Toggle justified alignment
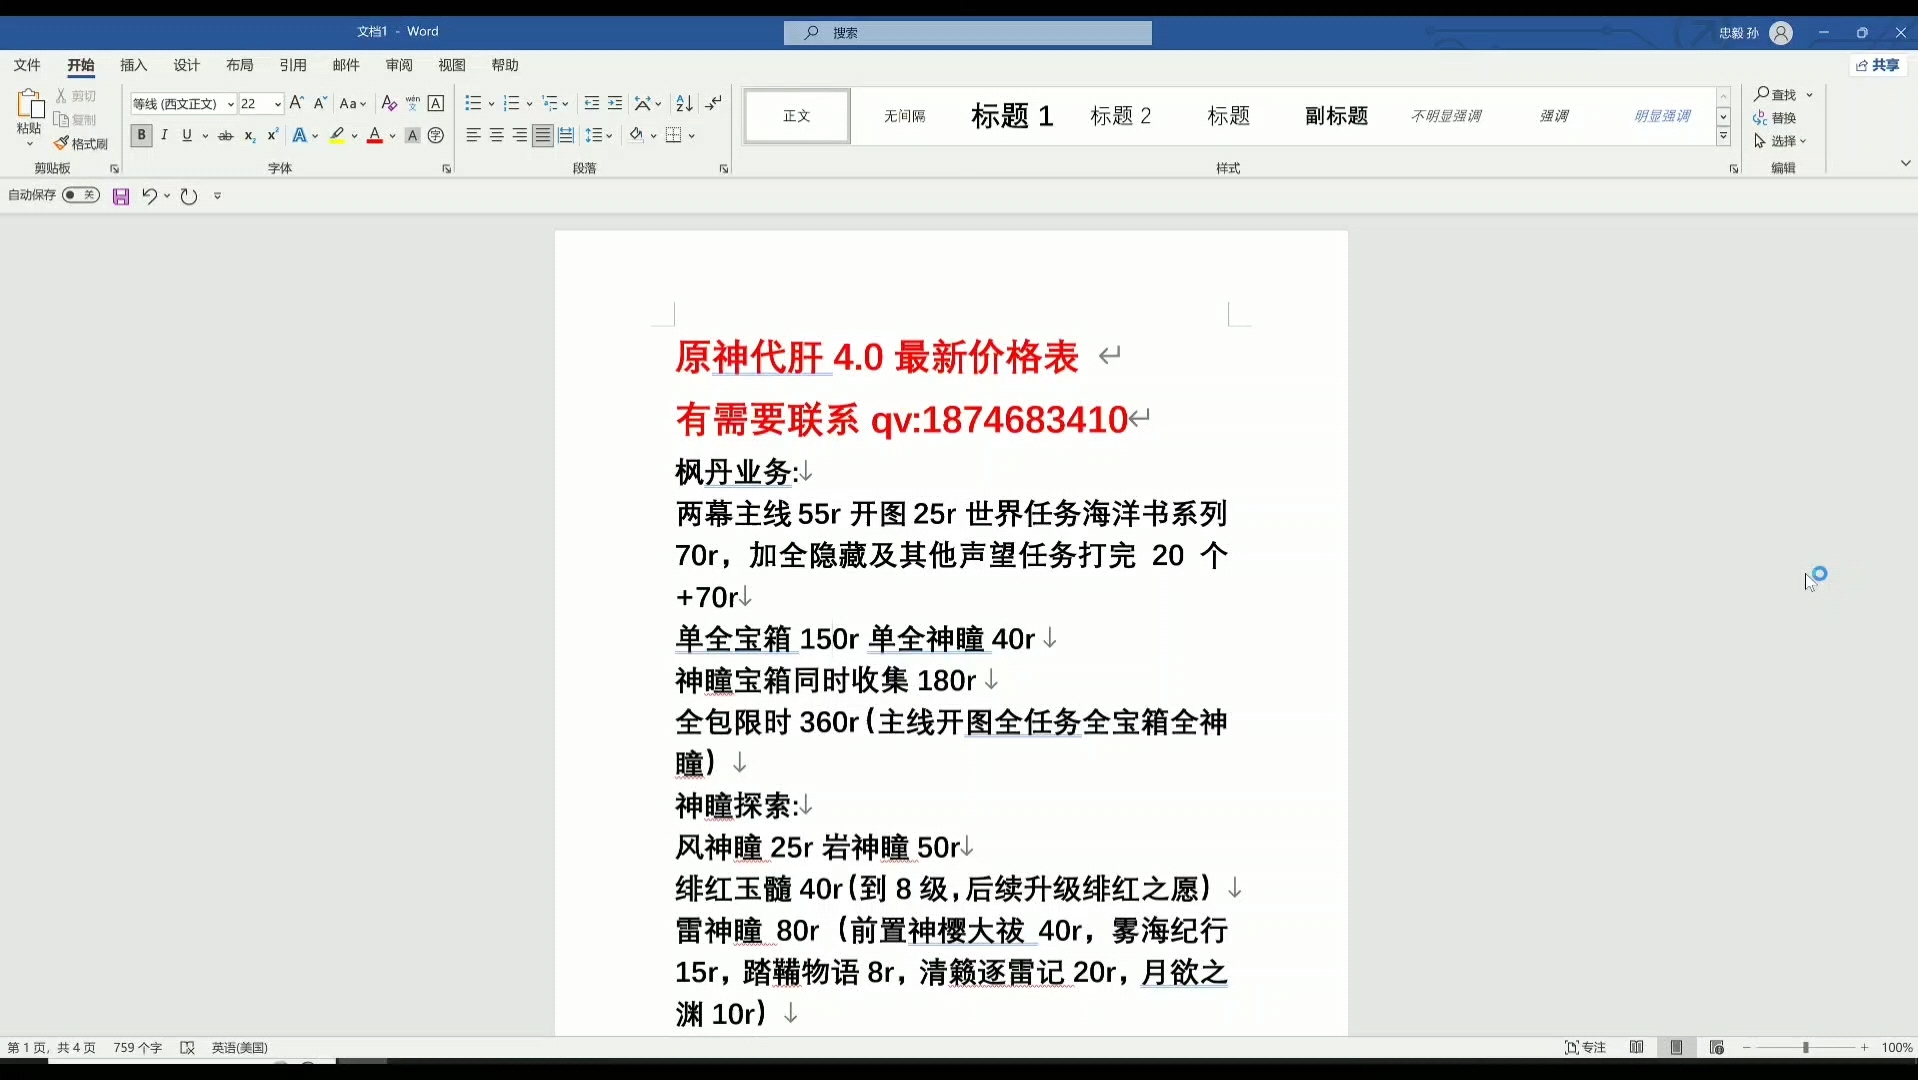The height and width of the screenshot is (1080, 1918). [x=543, y=135]
